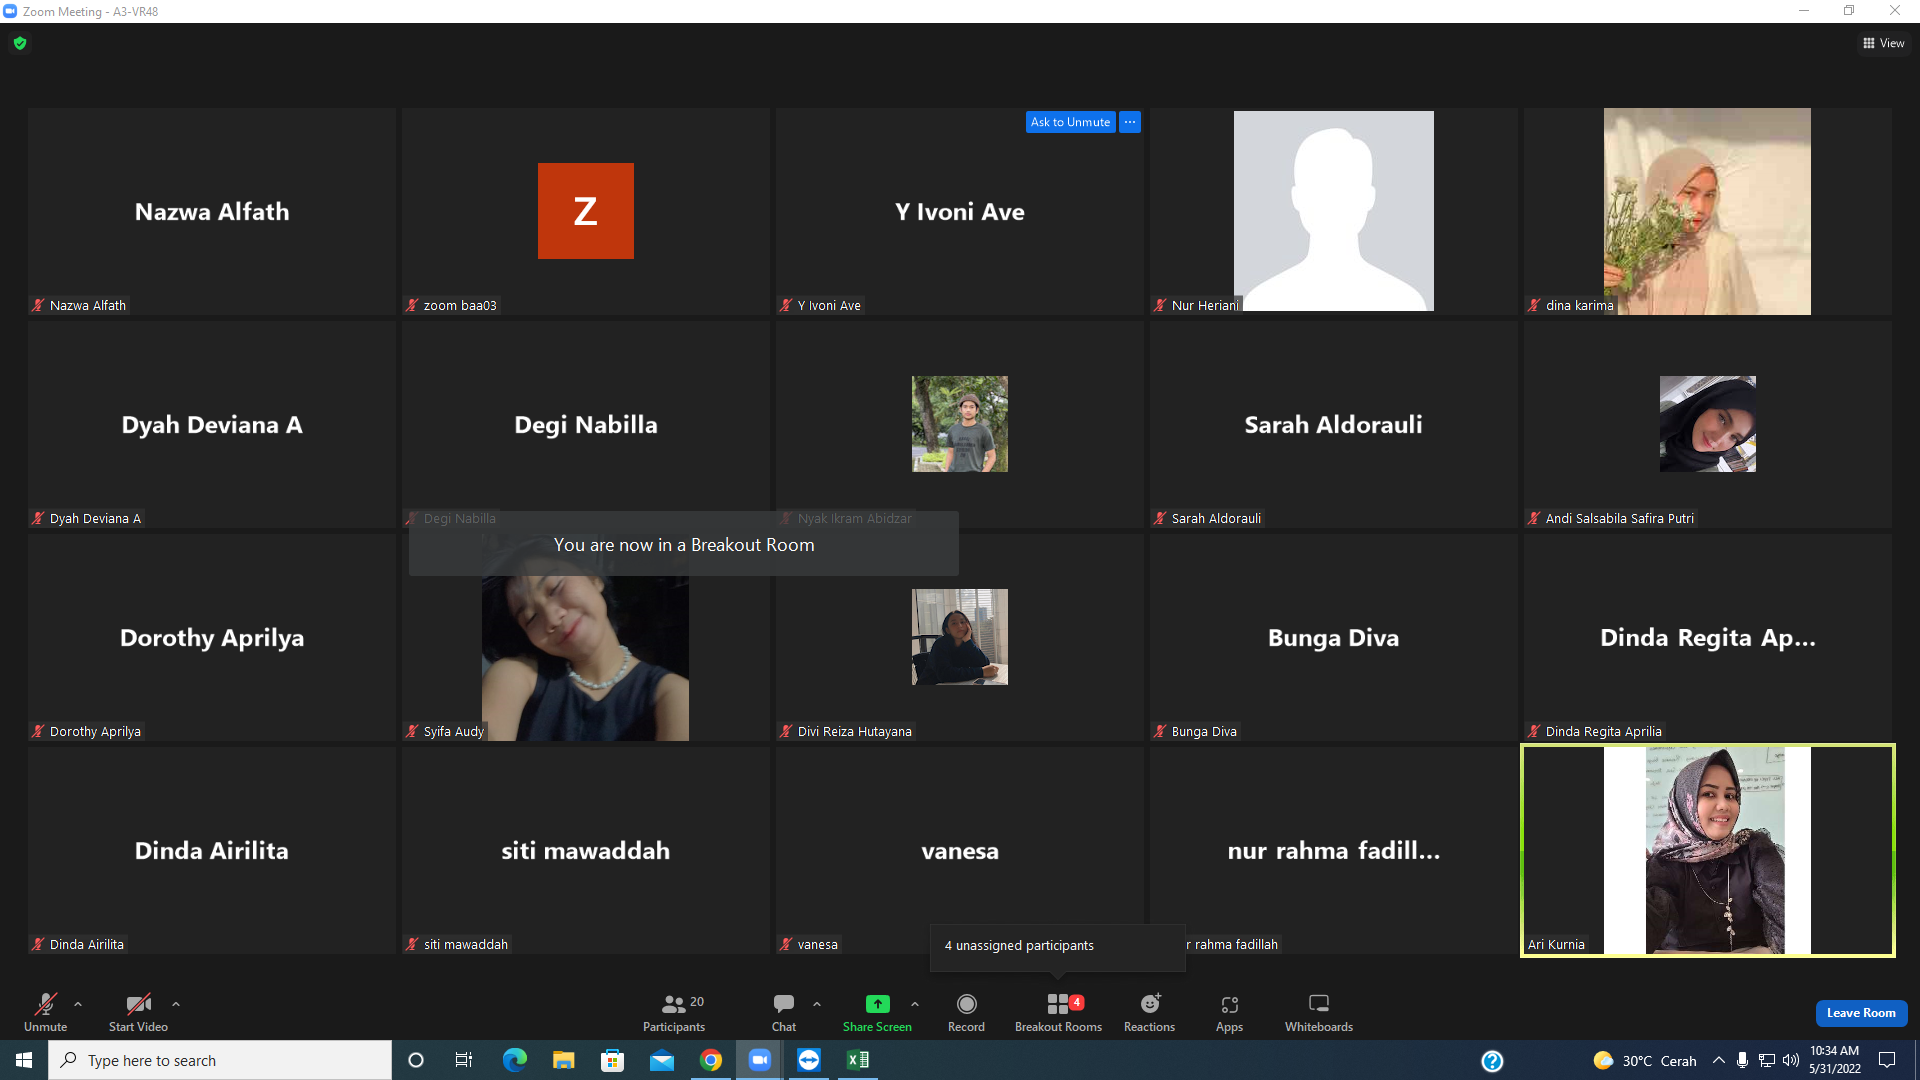Leave the breakout room
The height and width of the screenshot is (1080, 1920).
tap(1861, 1013)
